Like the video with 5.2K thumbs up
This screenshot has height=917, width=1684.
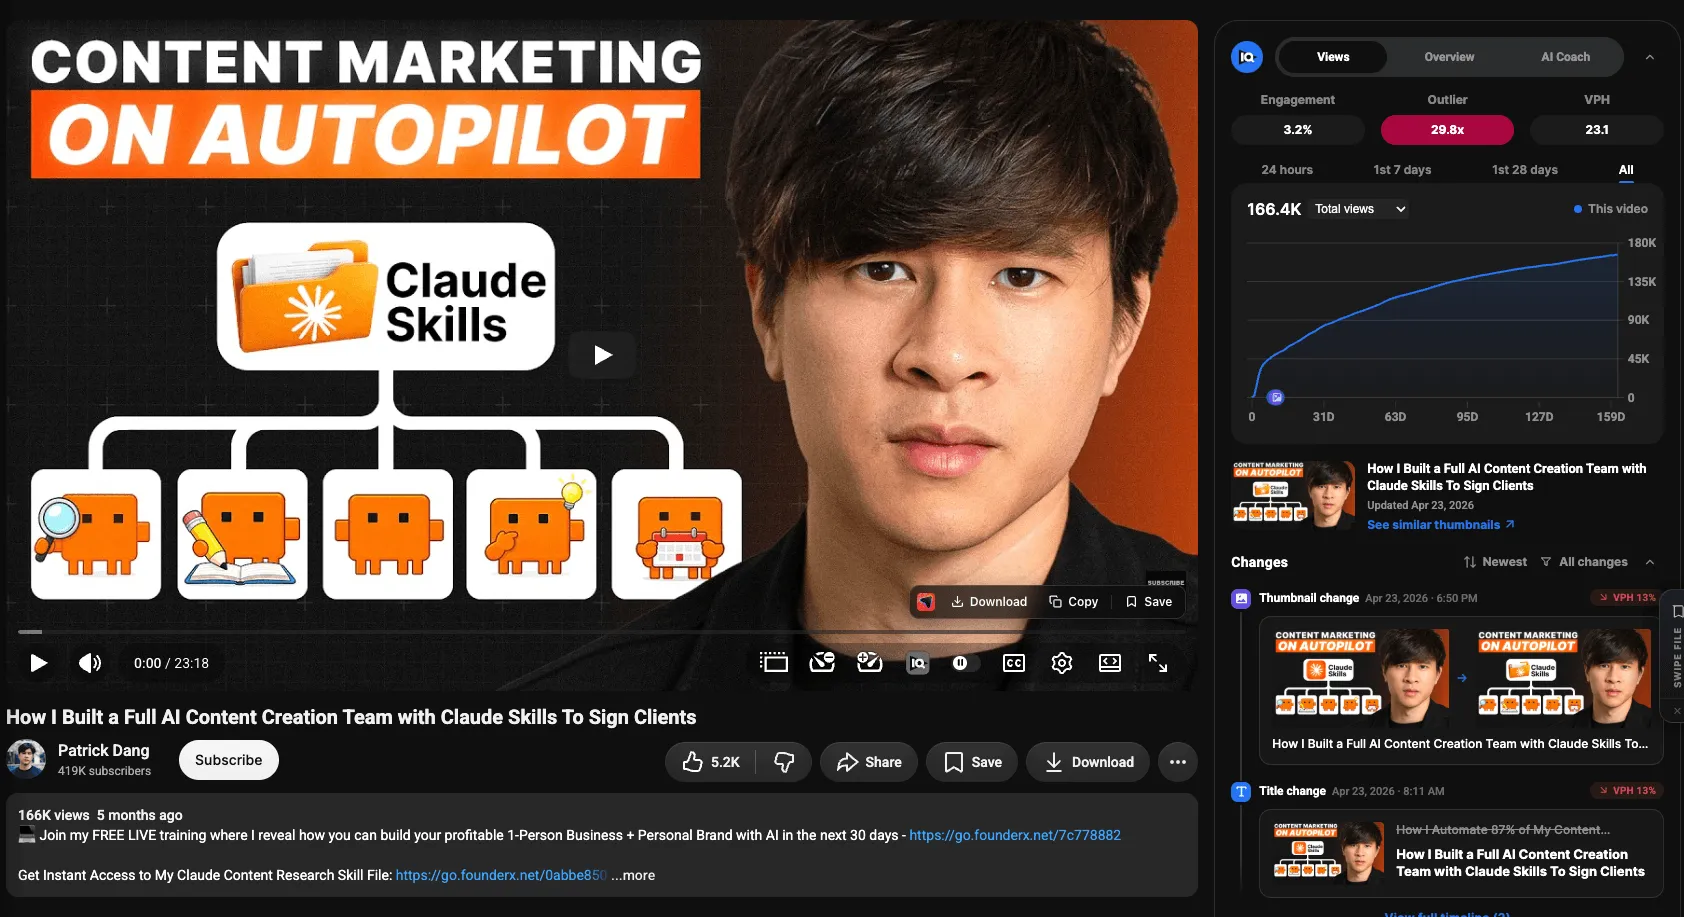[711, 762]
